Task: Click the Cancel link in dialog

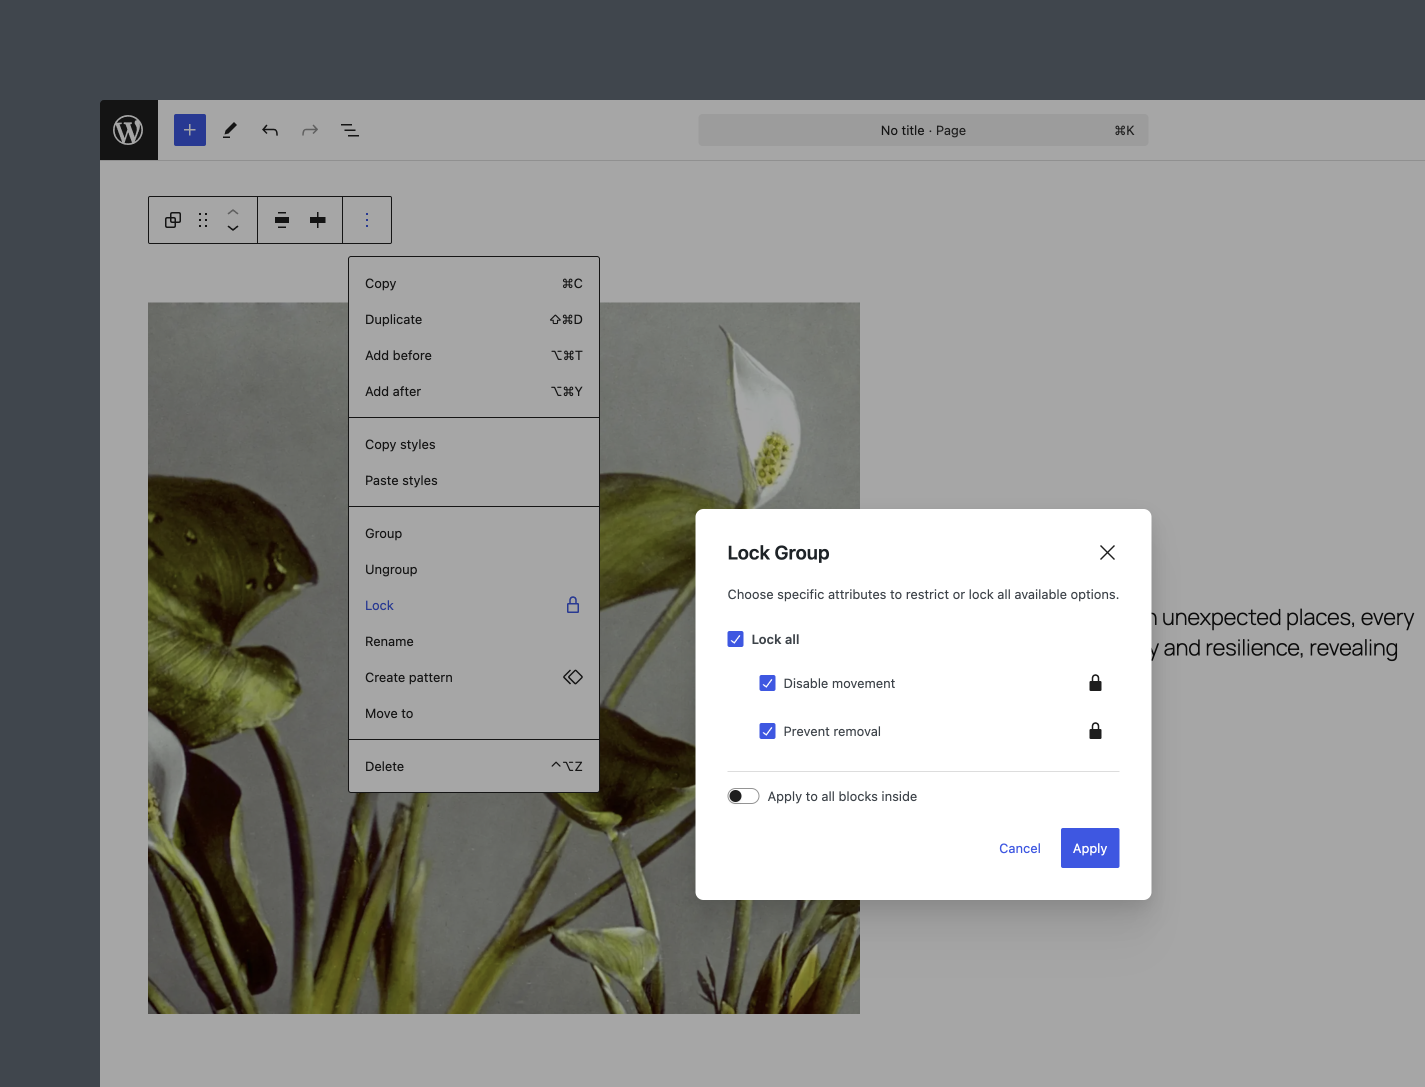Action: click(x=1019, y=848)
